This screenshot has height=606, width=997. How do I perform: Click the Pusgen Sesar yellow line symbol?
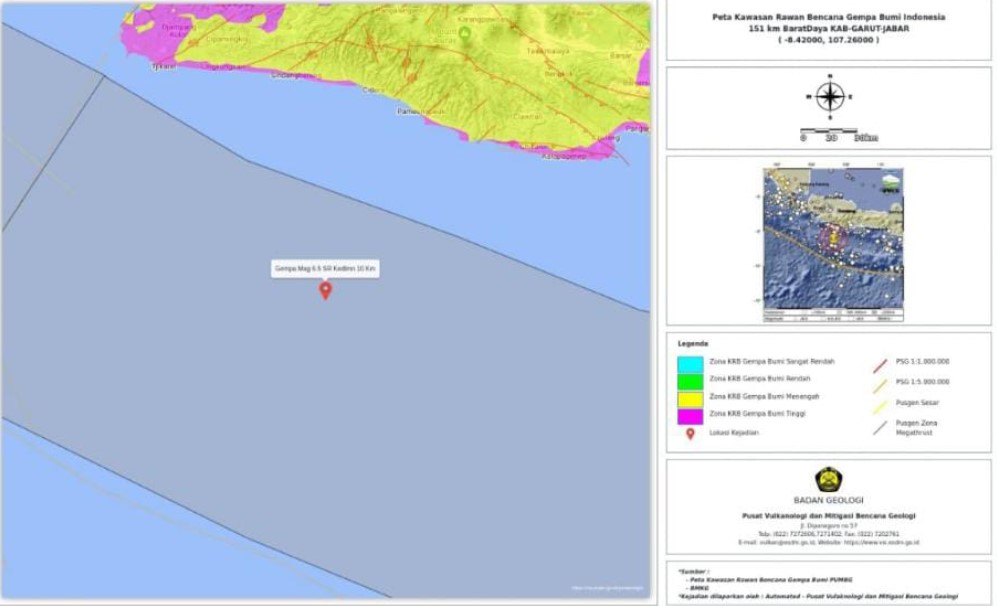[x=880, y=406]
